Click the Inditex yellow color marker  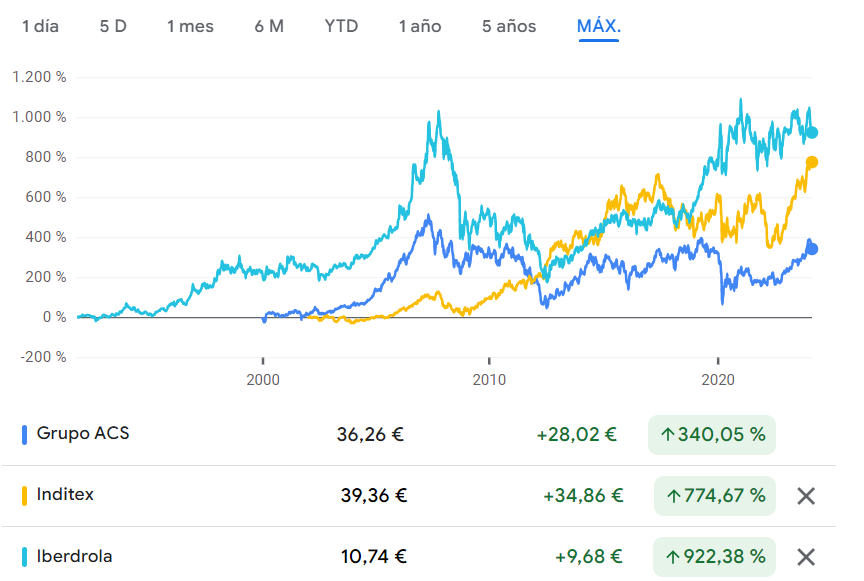pyautogui.click(x=24, y=495)
